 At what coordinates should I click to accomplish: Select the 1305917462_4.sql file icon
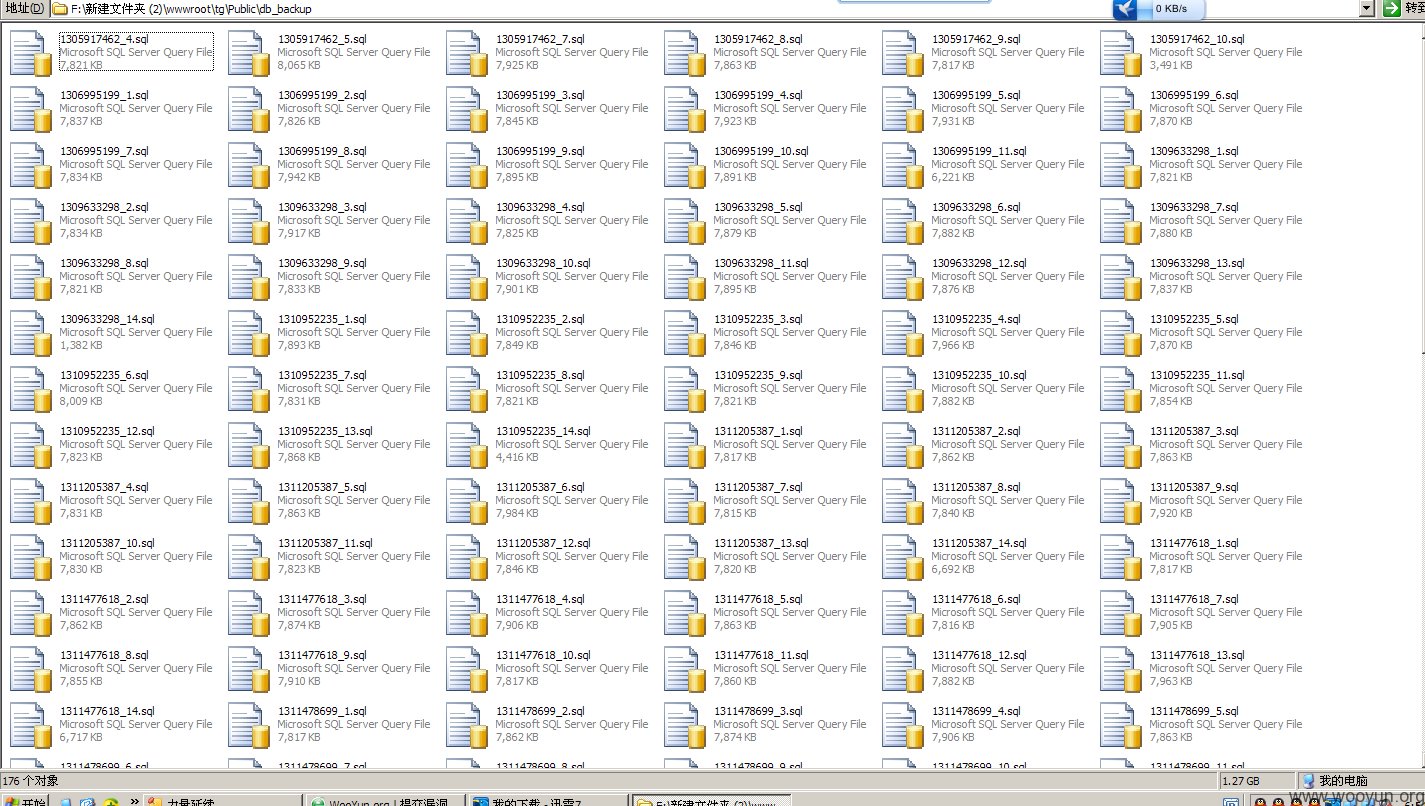coord(30,53)
